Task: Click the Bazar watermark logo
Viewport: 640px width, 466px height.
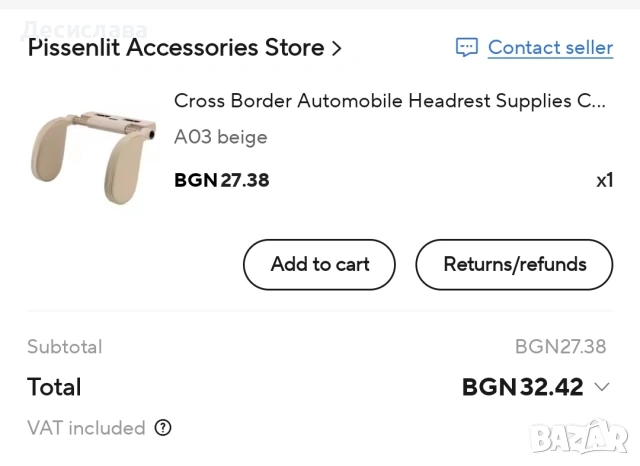Action: coord(578,438)
